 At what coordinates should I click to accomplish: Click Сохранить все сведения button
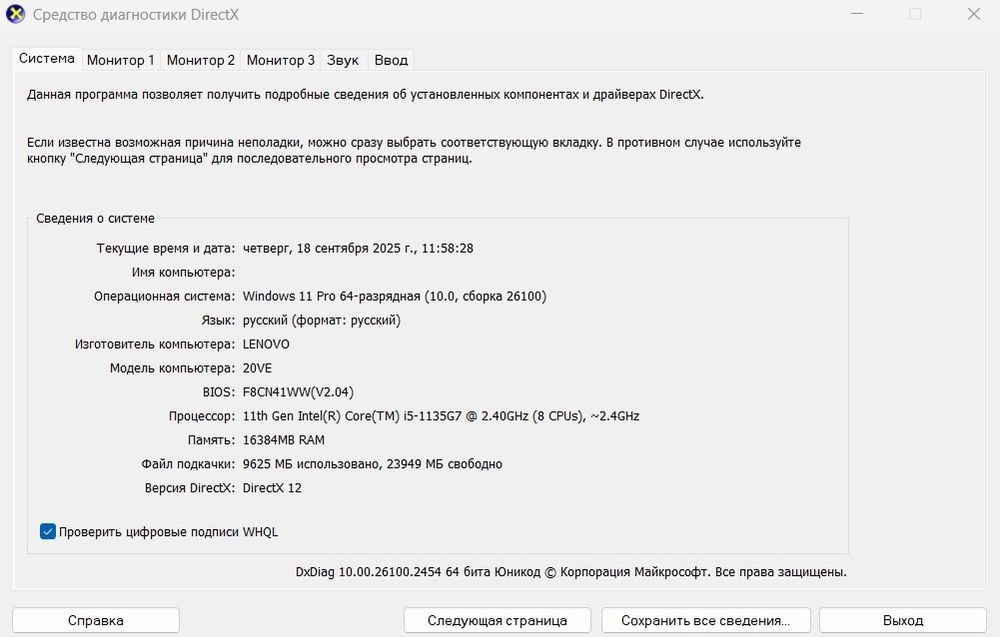coord(705,620)
